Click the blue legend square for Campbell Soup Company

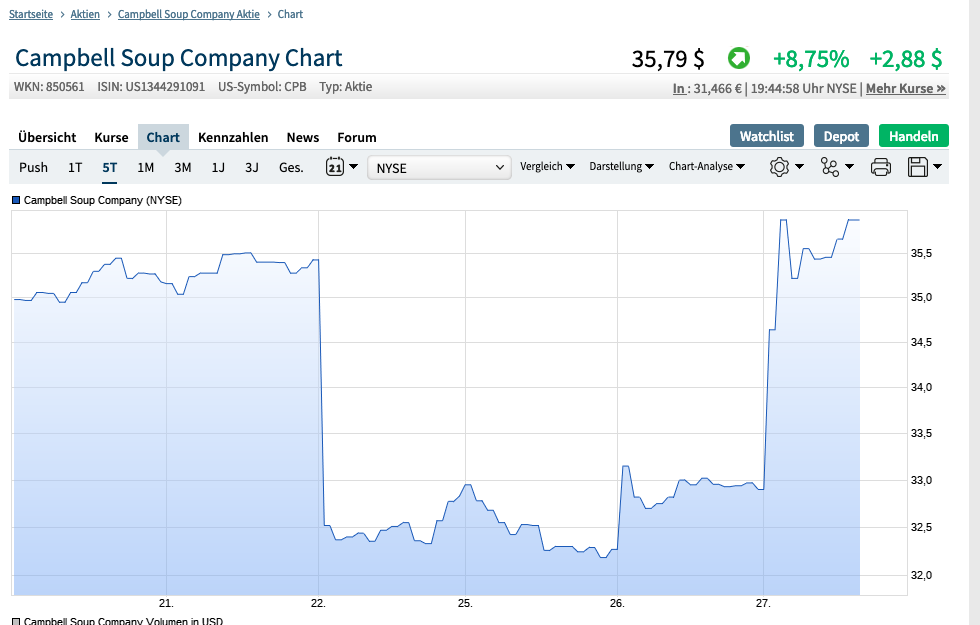14,200
